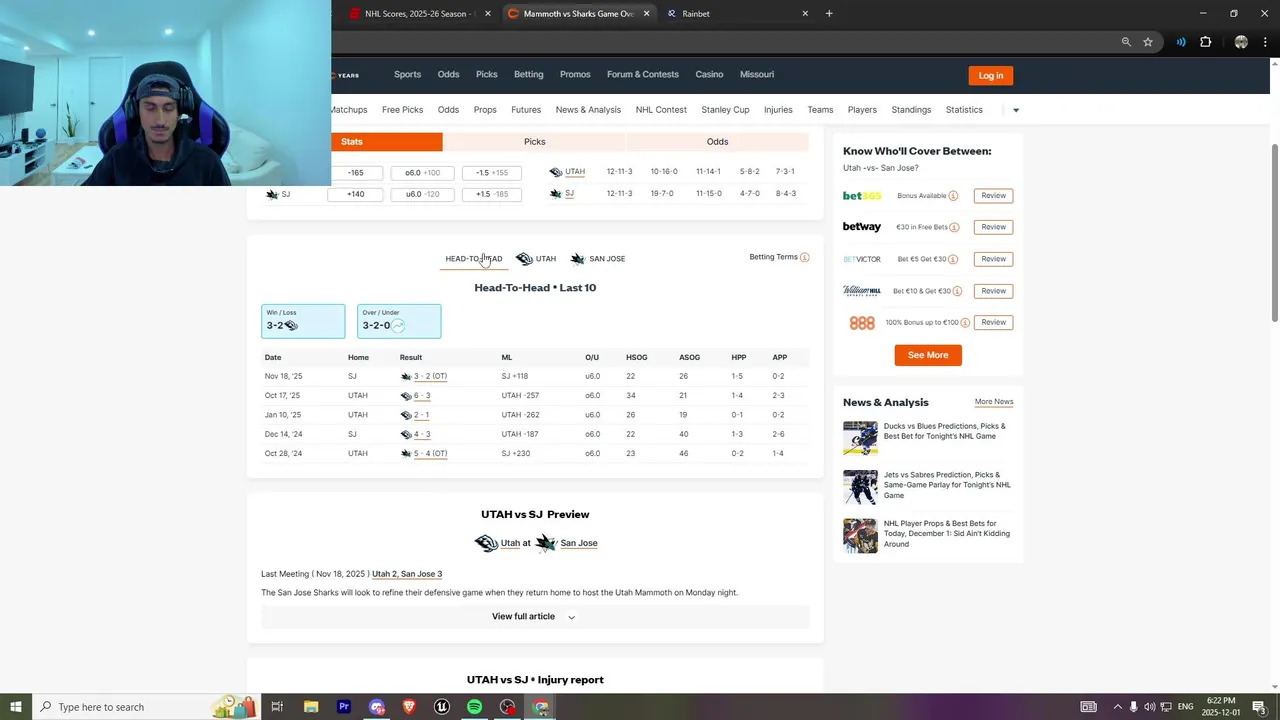
Task: Close the NHL Scores tab
Action: click(x=488, y=14)
